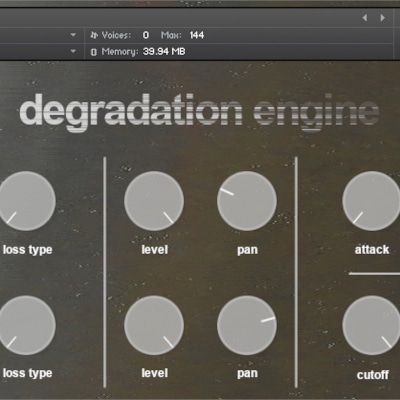The height and width of the screenshot is (400, 400).
Task: Click the attack knob
Action: (371, 201)
